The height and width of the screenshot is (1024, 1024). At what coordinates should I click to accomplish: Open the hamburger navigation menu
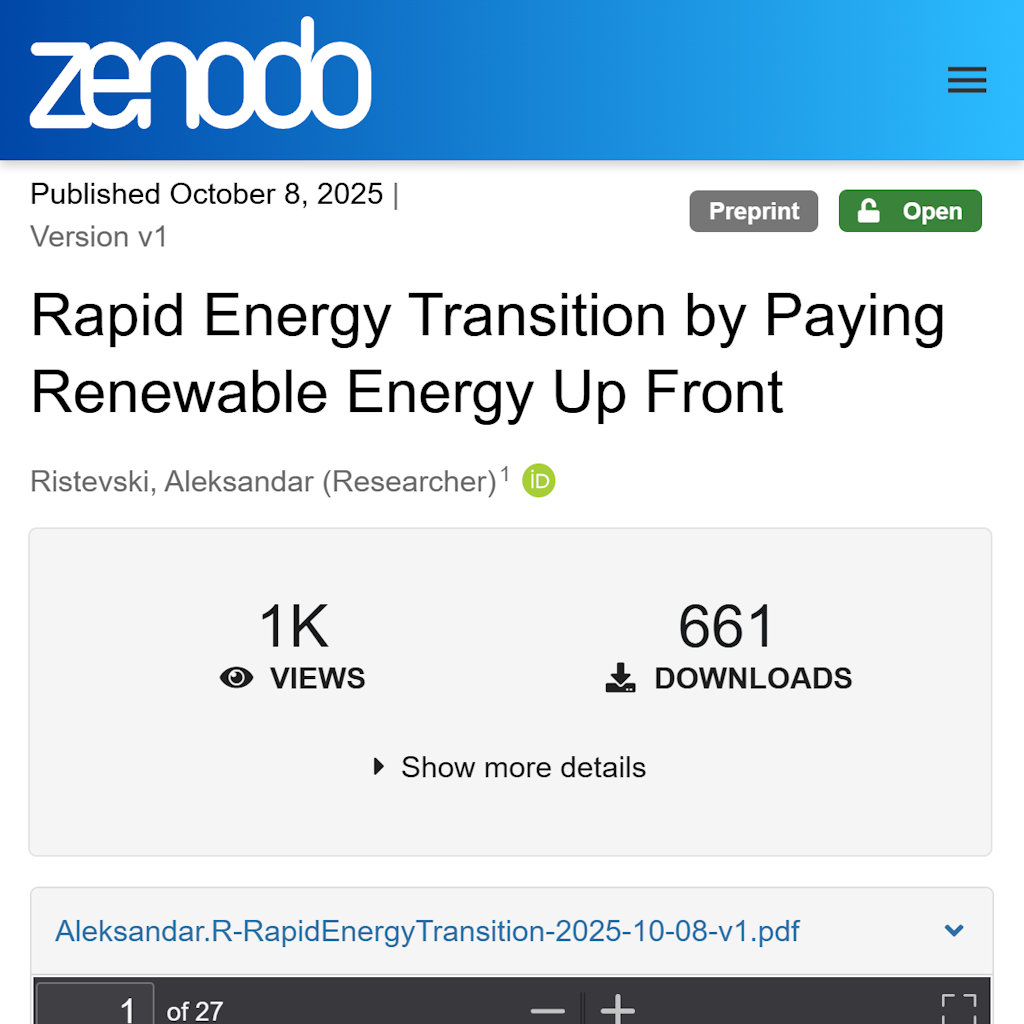coord(966,80)
